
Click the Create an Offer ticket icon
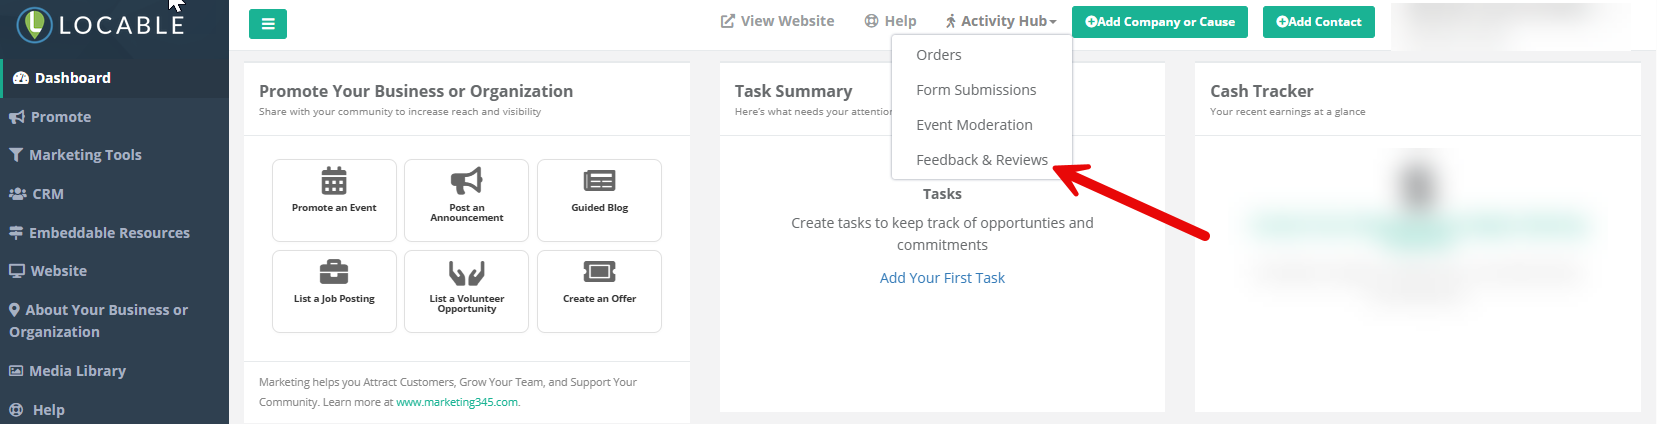point(599,272)
